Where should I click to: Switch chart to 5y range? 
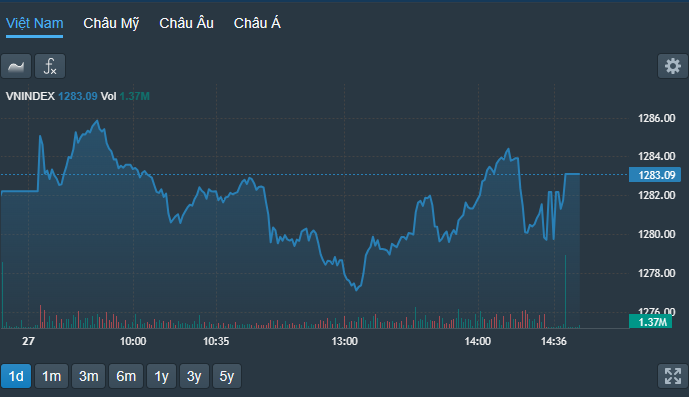(227, 376)
